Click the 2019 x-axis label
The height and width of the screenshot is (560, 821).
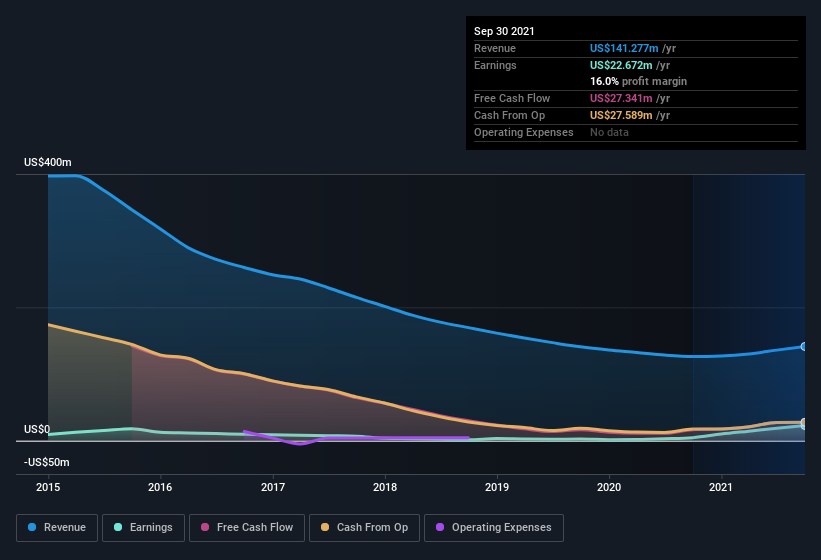tap(497, 487)
